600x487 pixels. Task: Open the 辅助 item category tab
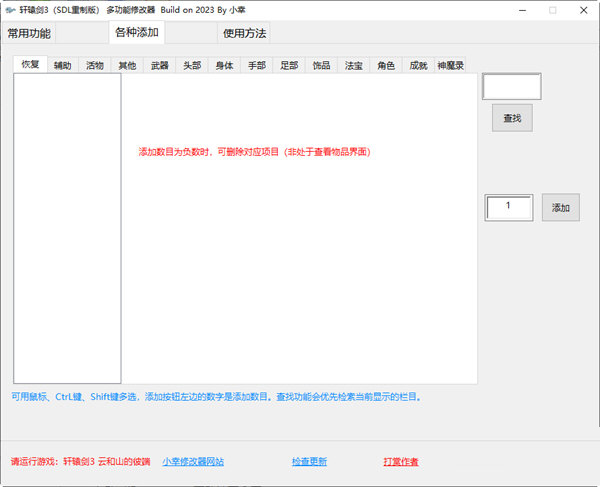[x=63, y=65]
